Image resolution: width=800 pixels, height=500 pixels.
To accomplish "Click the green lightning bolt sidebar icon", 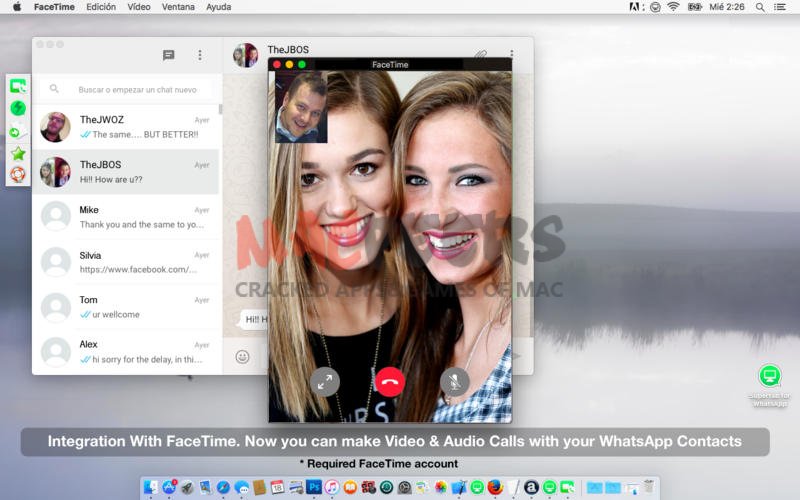I will coord(18,109).
